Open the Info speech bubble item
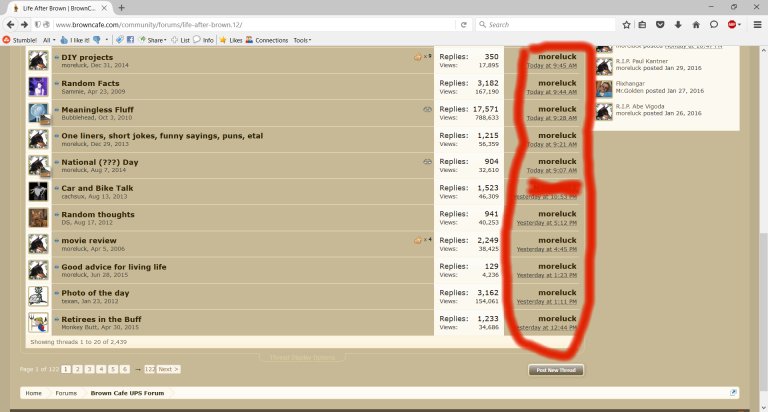Image resolution: width=768 pixels, height=412 pixels. pyautogui.click(x=203, y=40)
